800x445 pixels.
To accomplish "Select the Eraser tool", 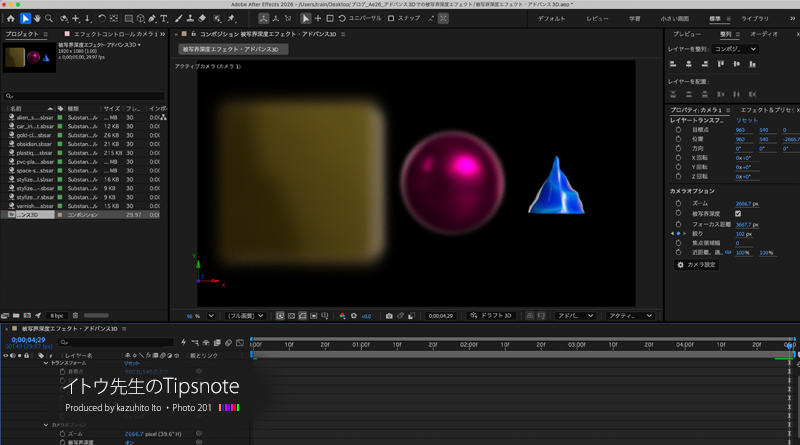I will click(x=202, y=18).
